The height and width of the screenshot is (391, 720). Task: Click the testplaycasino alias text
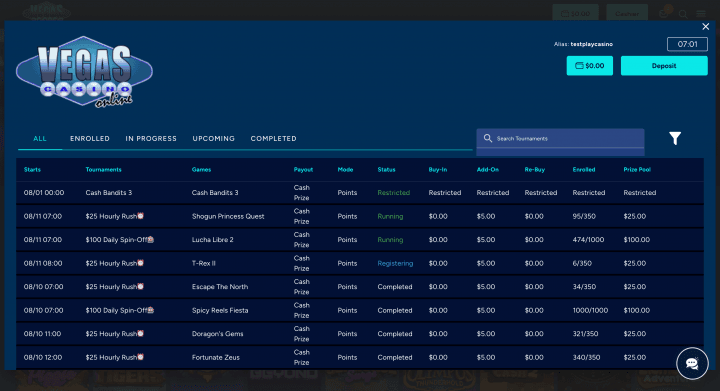pyautogui.click(x=591, y=44)
